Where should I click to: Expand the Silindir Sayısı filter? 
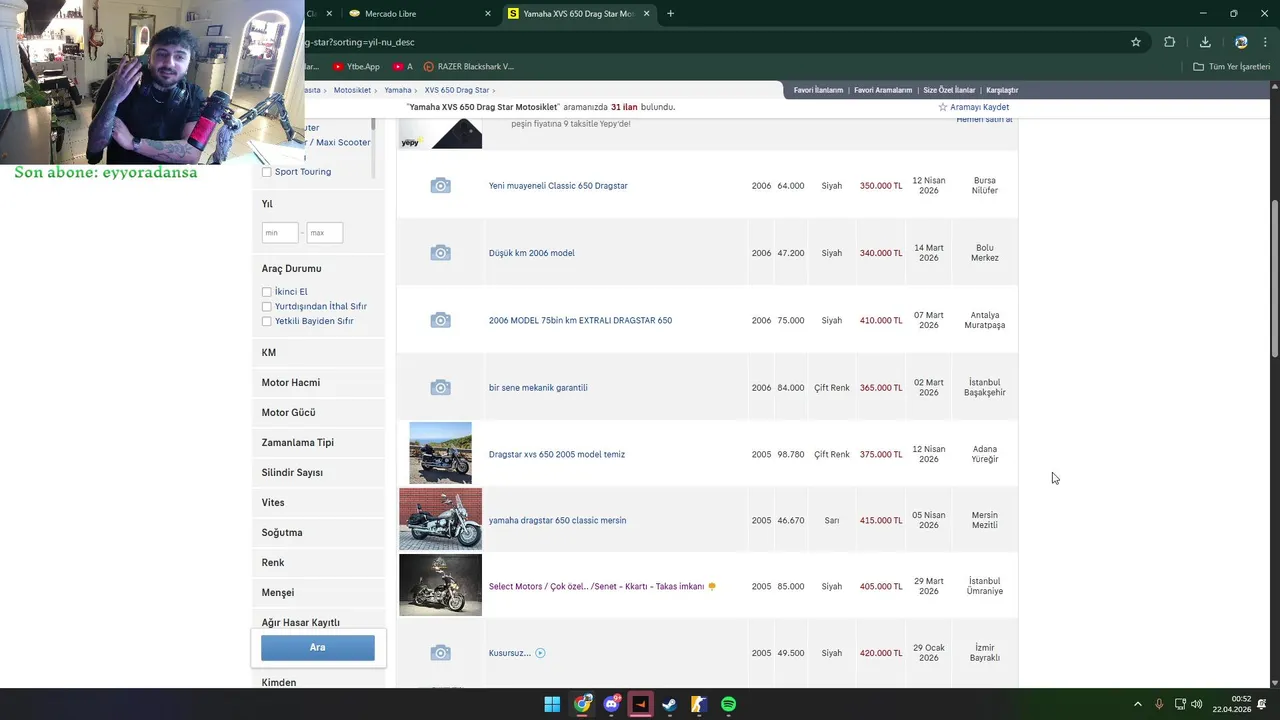(318, 473)
